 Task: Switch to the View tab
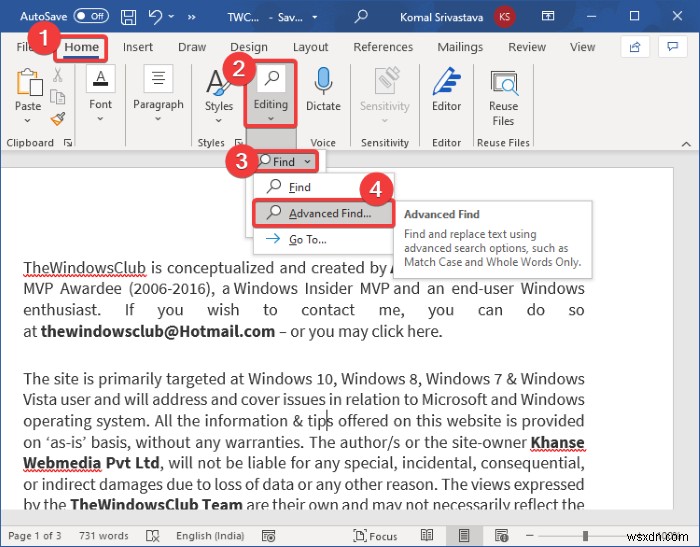click(x=582, y=47)
